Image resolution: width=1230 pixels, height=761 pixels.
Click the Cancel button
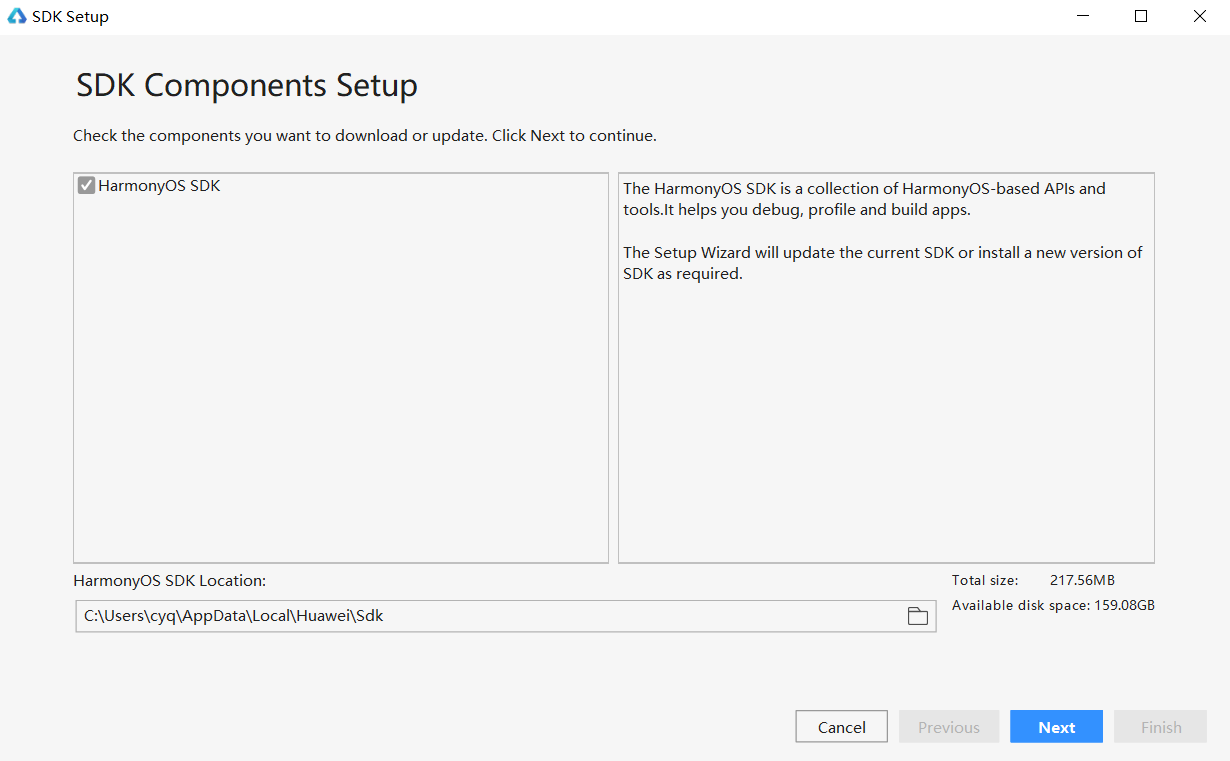click(x=842, y=727)
